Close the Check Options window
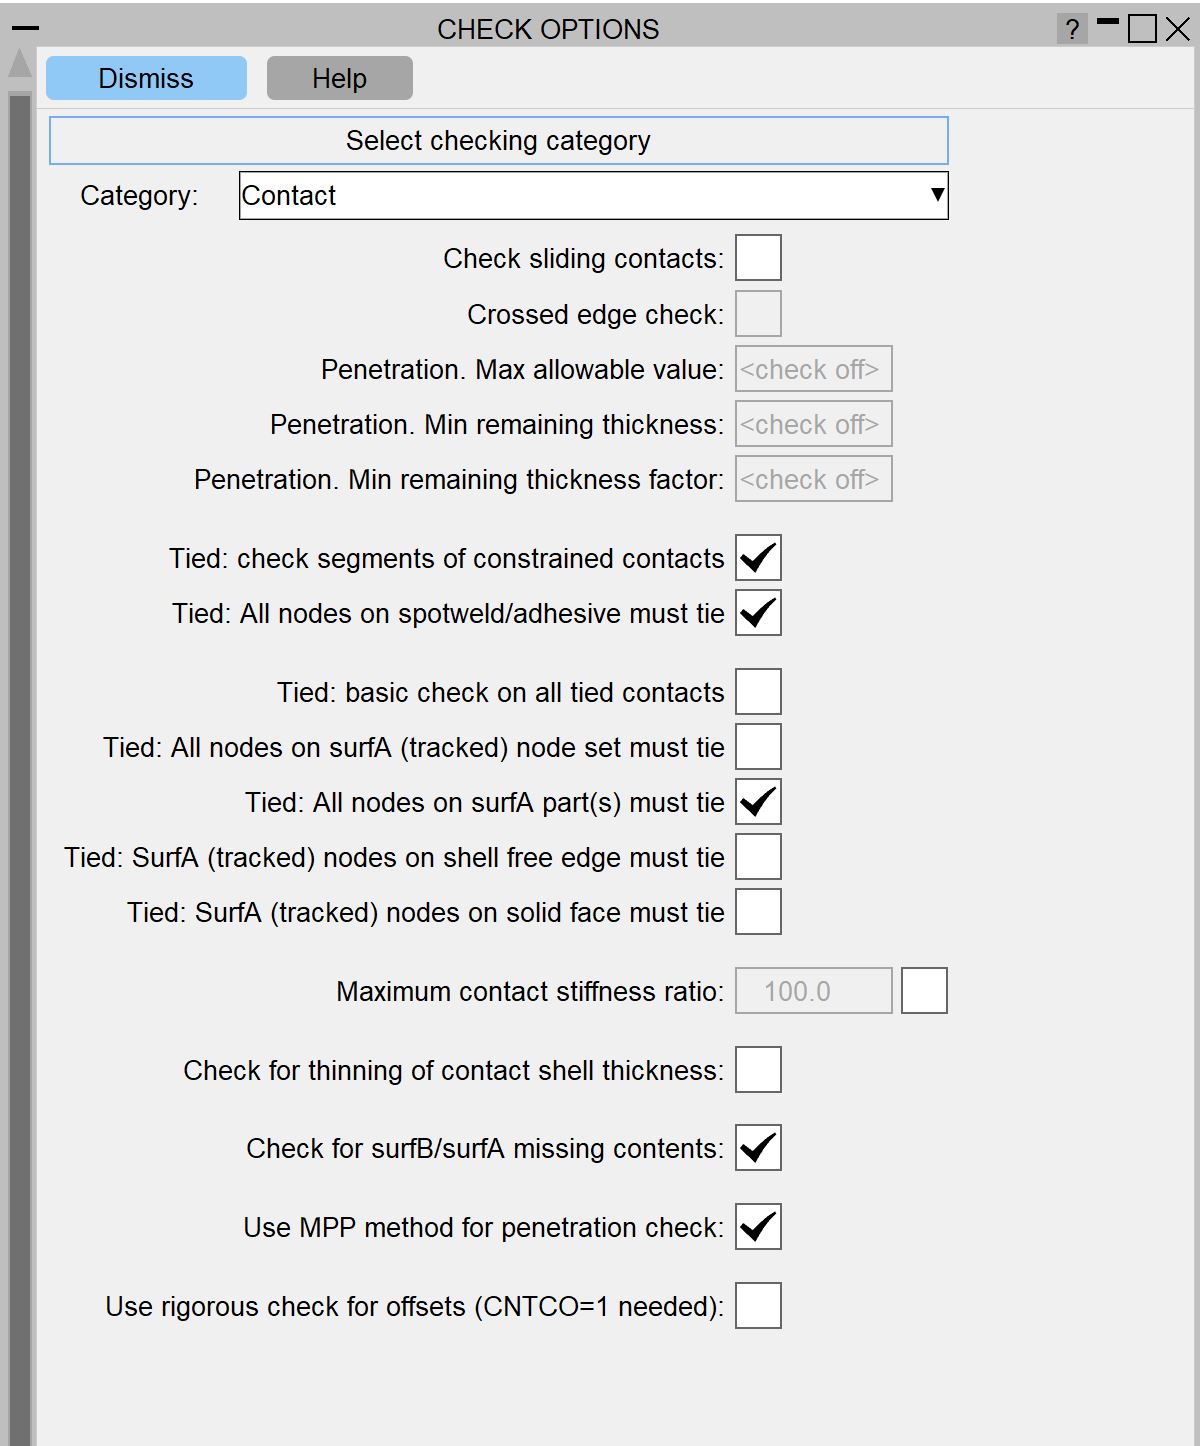Viewport: 1200px width, 1446px height. coord(1178,29)
